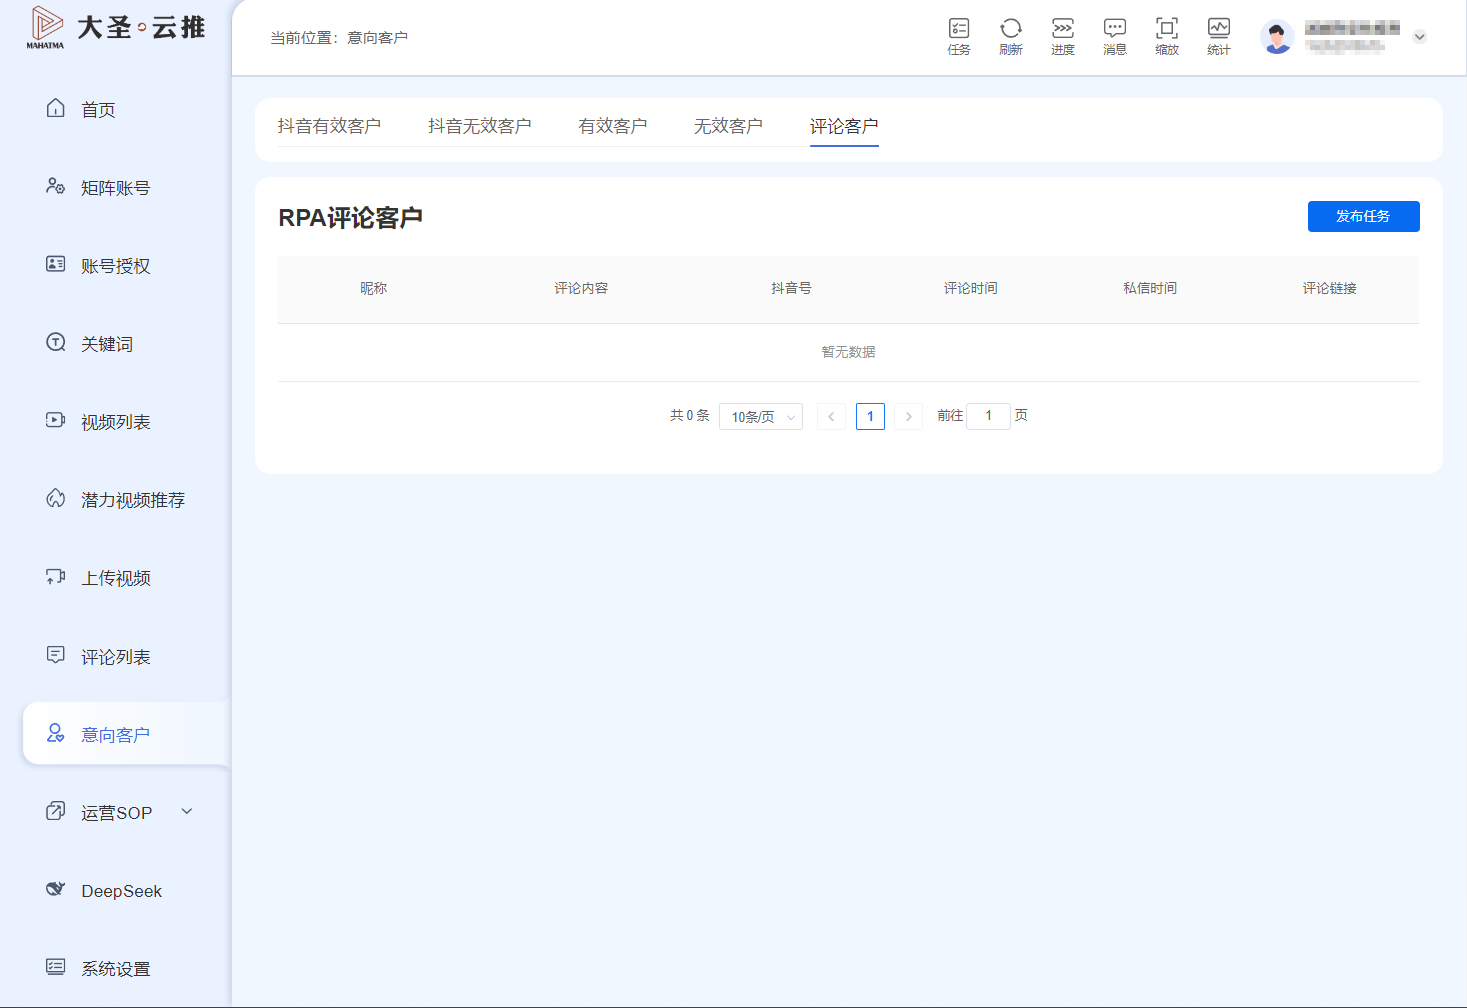Click the 刷新 refresh icon

point(1011,36)
